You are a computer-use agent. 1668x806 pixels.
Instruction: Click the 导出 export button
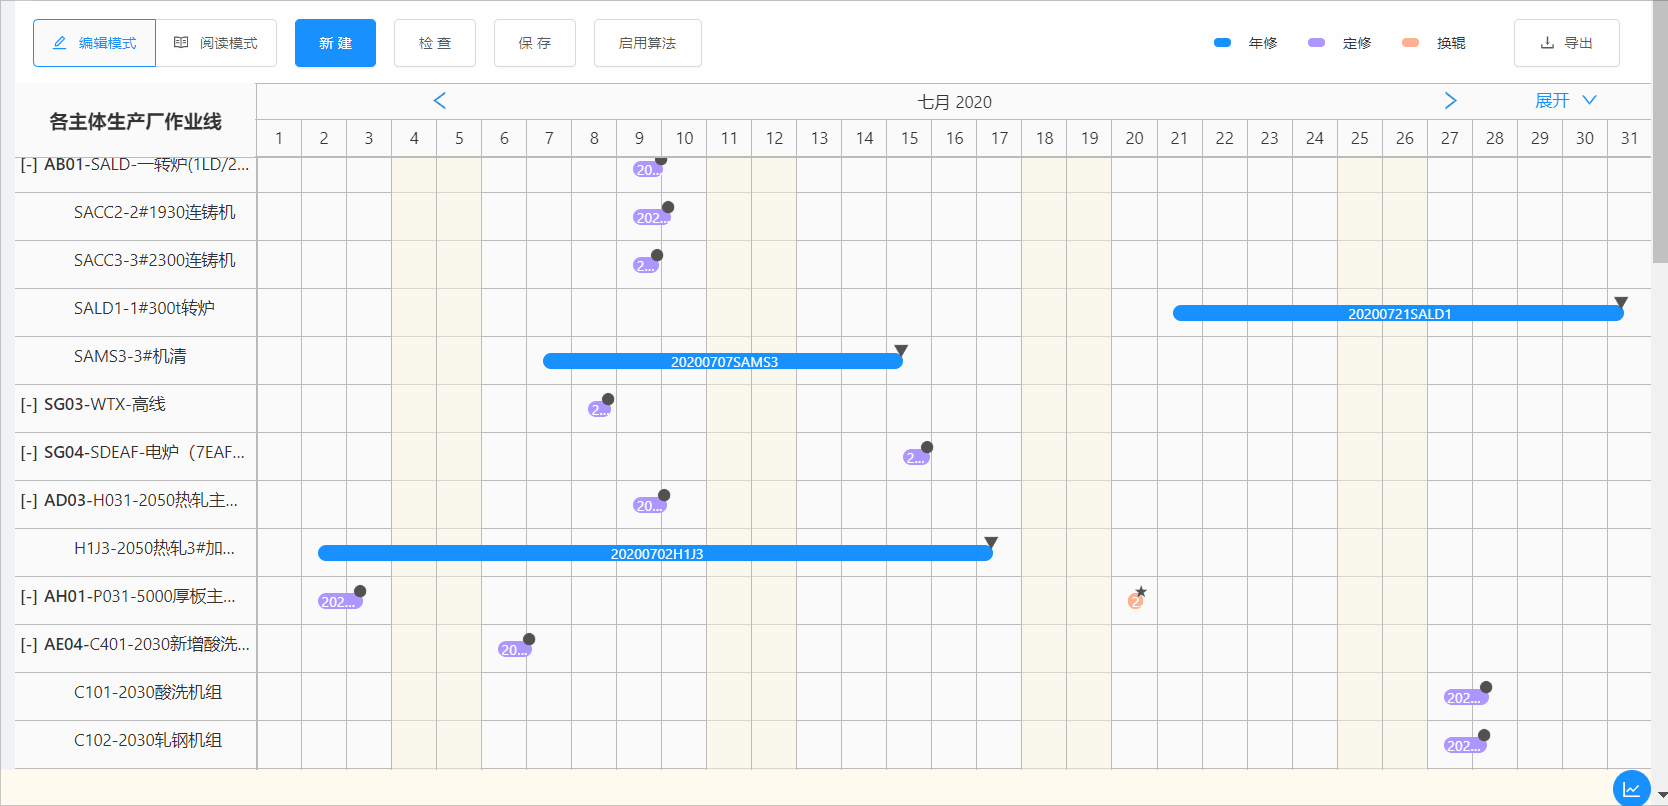tap(1566, 43)
